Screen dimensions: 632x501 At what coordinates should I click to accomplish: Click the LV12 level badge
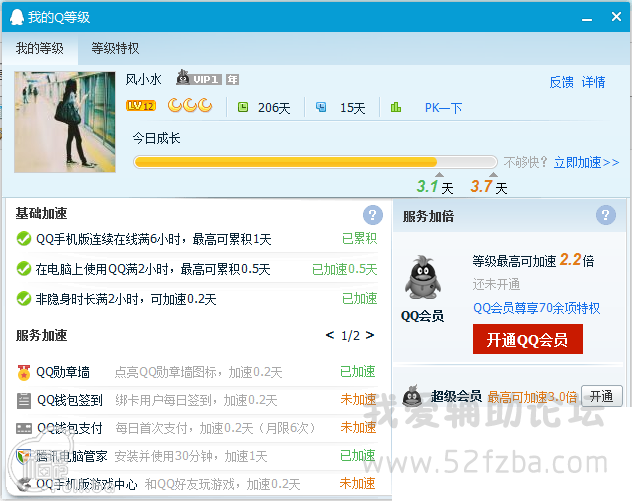coord(141,106)
